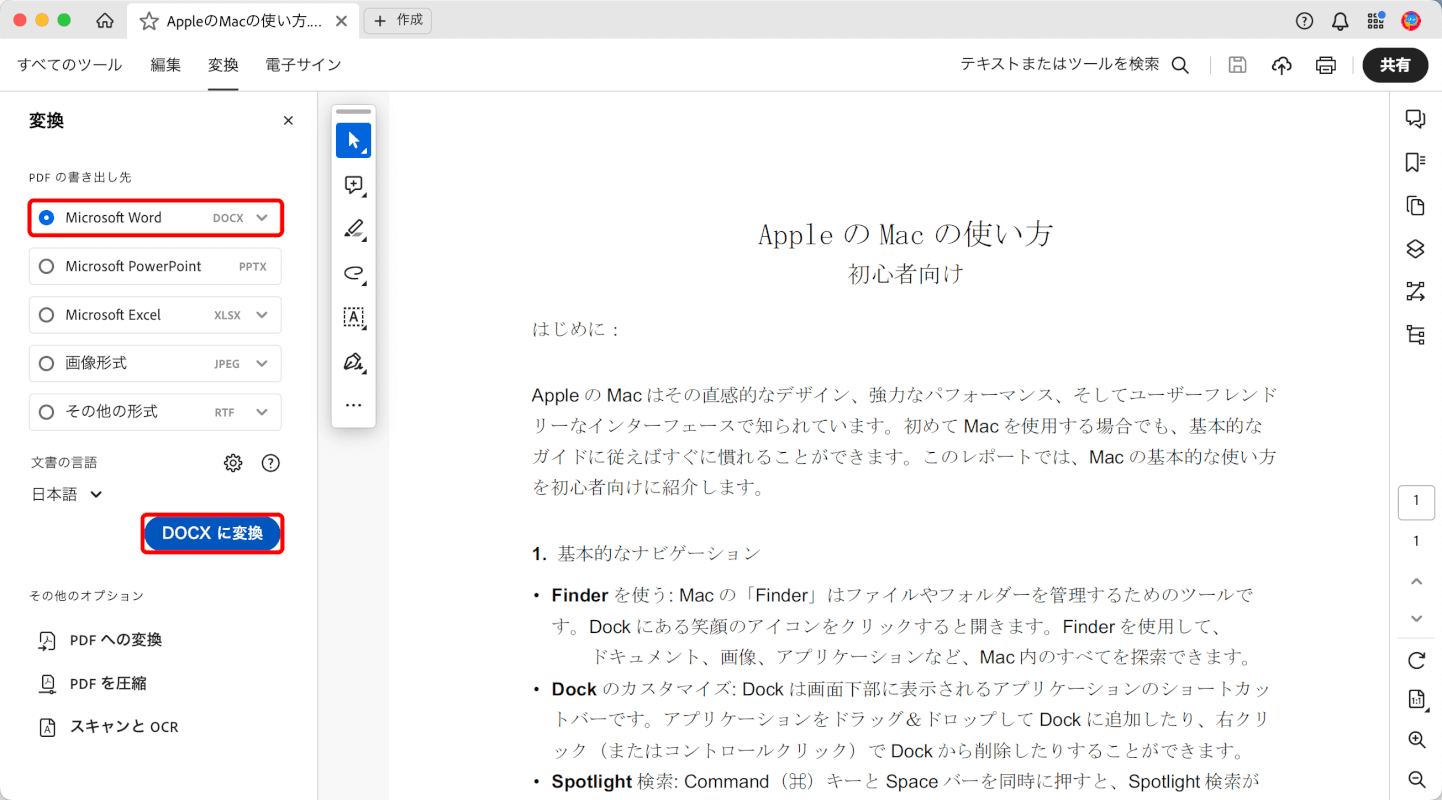Open more tools ellipsis in quick toolbar
This screenshot has width=1442, height=800.
(x=353, y=405)
